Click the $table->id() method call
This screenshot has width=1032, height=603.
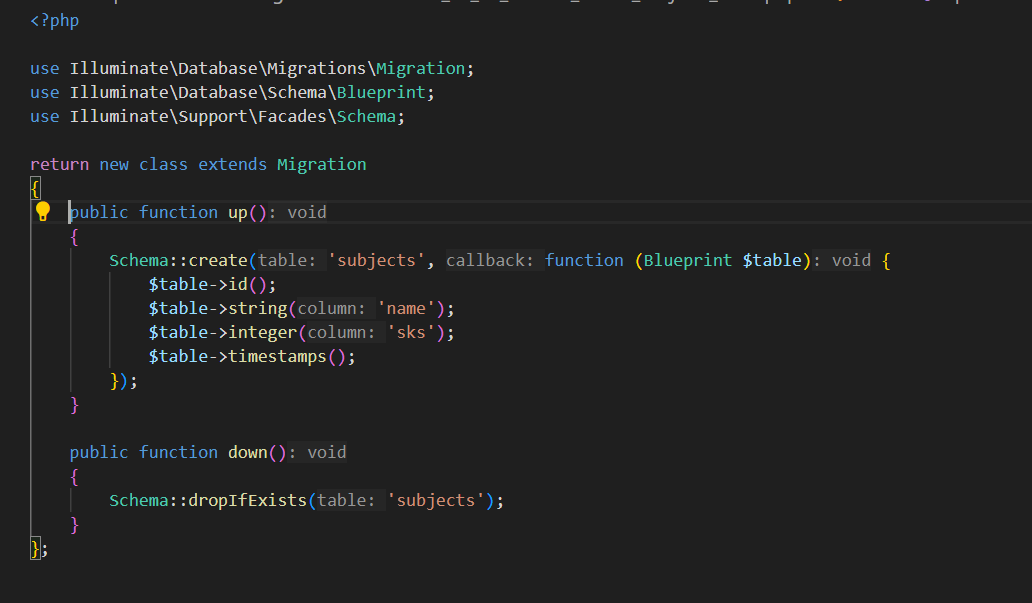click(238, 284)
